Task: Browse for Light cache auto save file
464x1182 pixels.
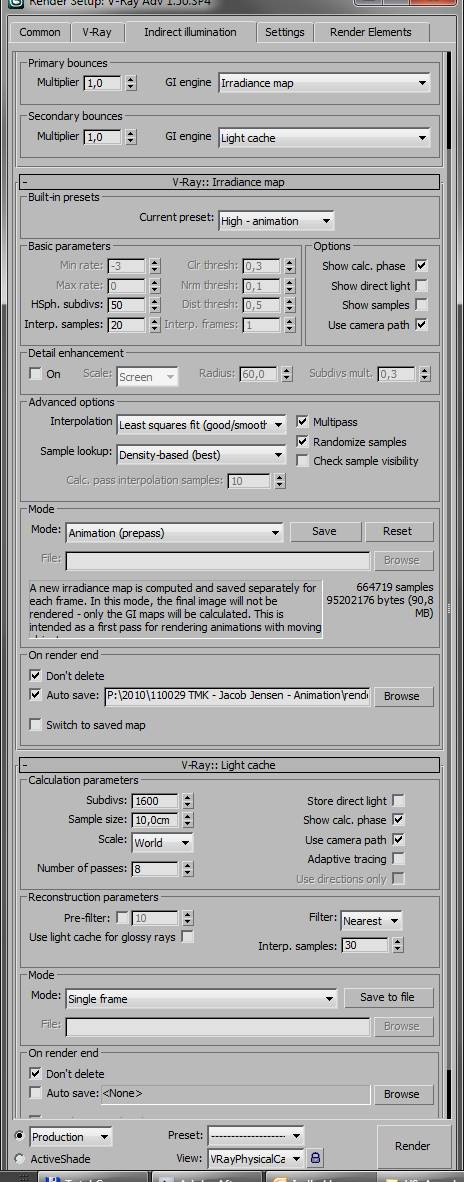Action: pos(401,1094)
